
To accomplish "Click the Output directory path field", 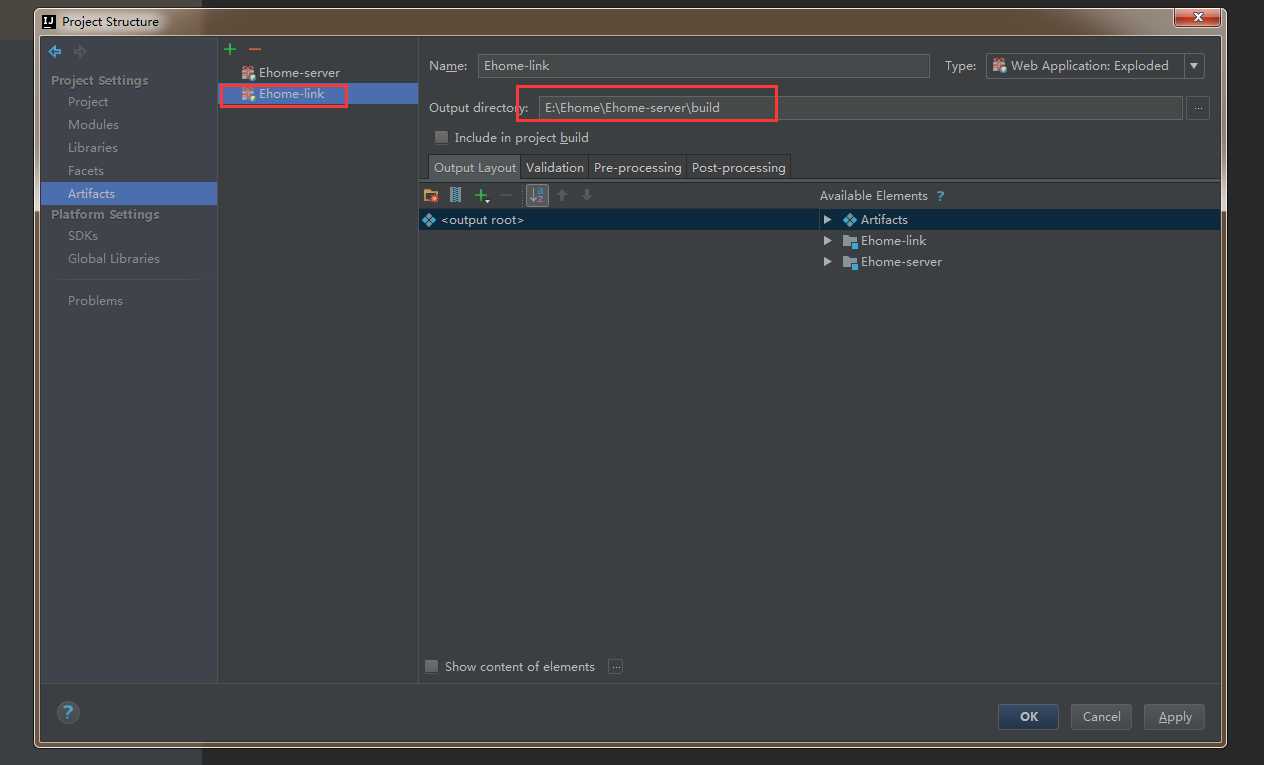I will coord(861,108).
